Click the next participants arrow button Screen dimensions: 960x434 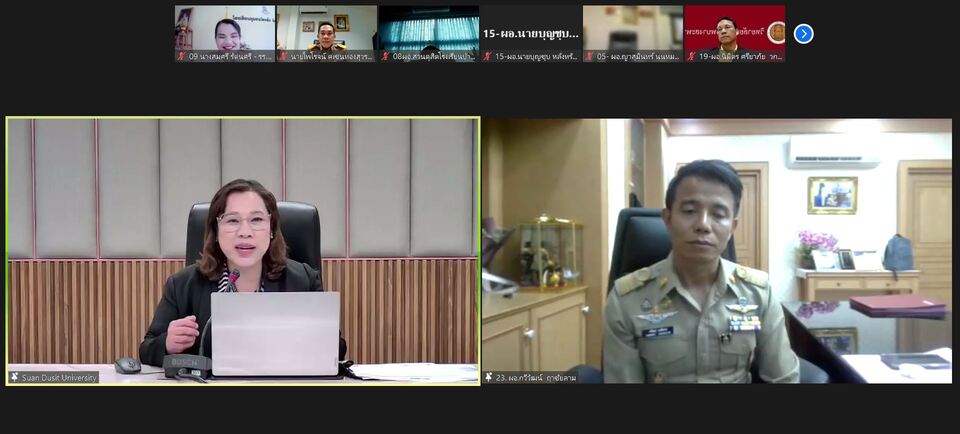pyautogui.click(x=803, y=34)
